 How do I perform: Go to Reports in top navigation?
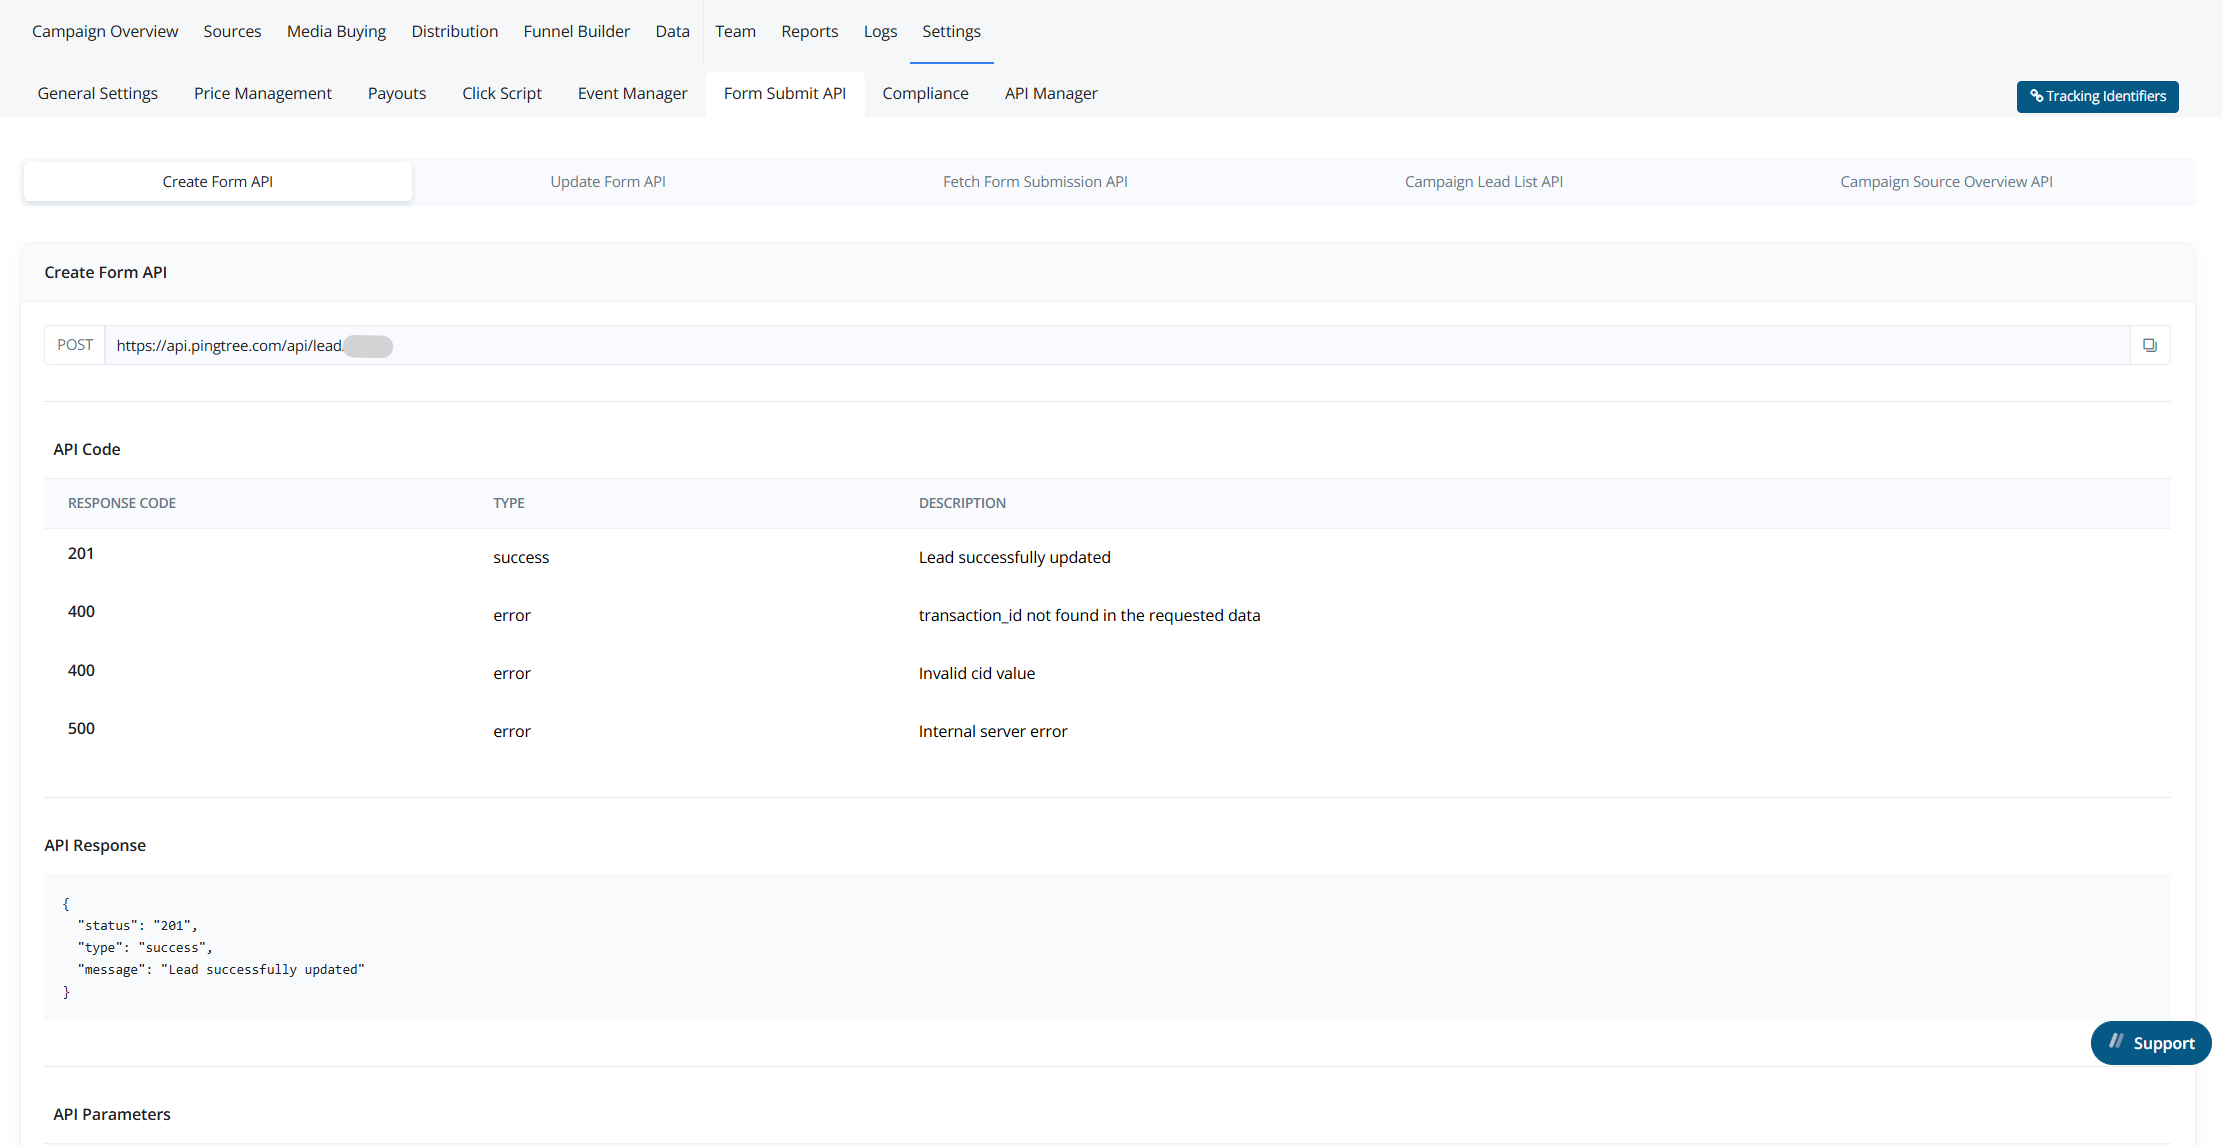pos(809,31)
